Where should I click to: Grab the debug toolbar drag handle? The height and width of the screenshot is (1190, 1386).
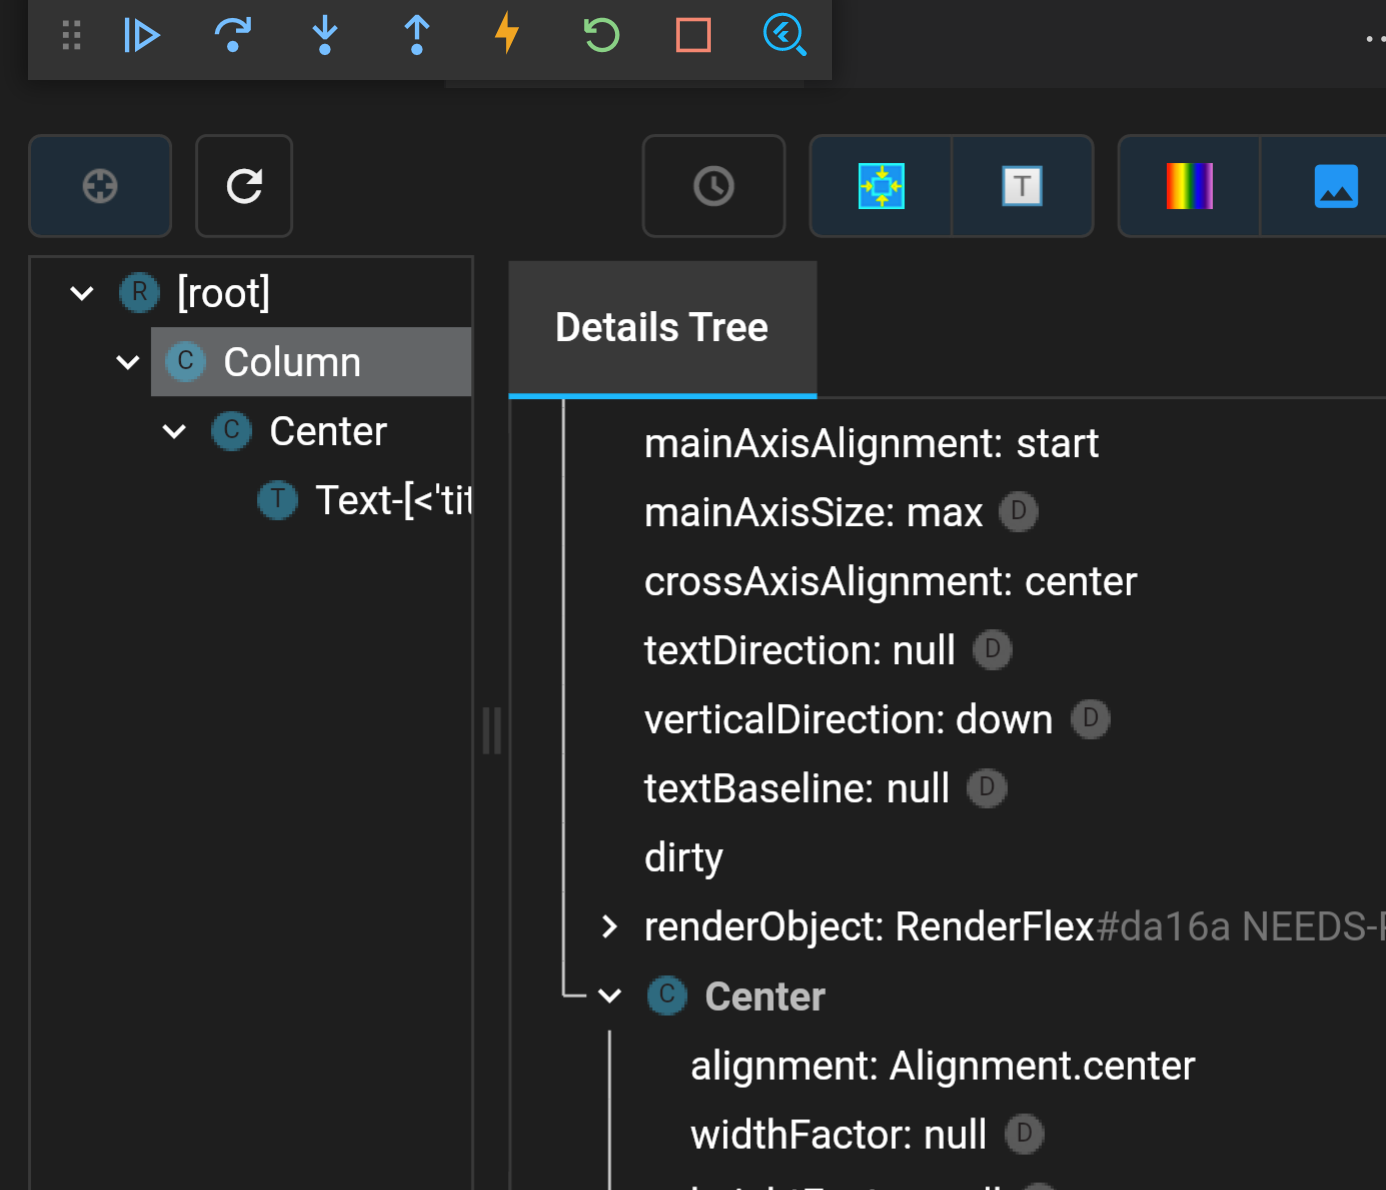[x=71, y=35]
